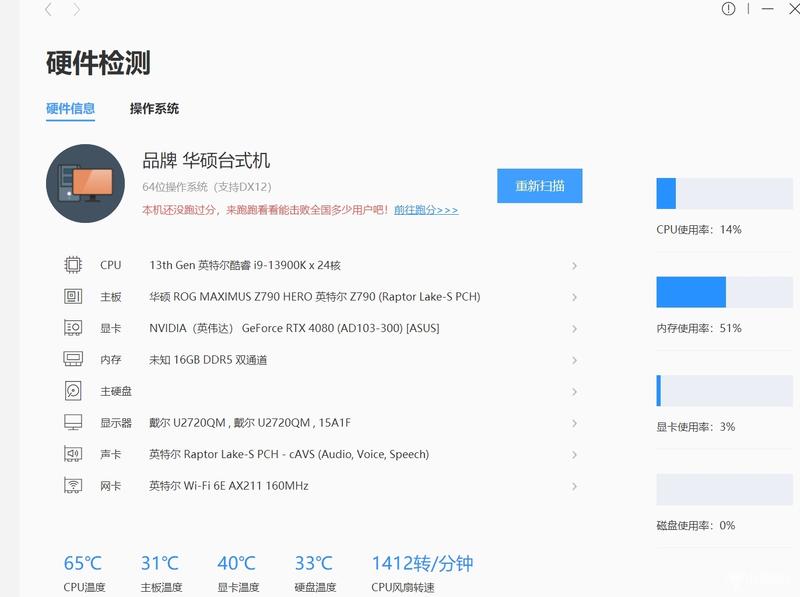800x597 pixels.
Task: Click the network card (网卡) Wi-Fi icon
Action: point(73,485)
